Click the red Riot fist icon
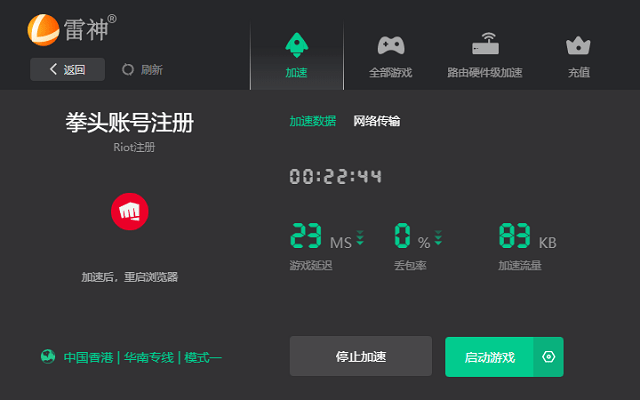This screenshot has height=400, width=640. [x=131, y=211]
